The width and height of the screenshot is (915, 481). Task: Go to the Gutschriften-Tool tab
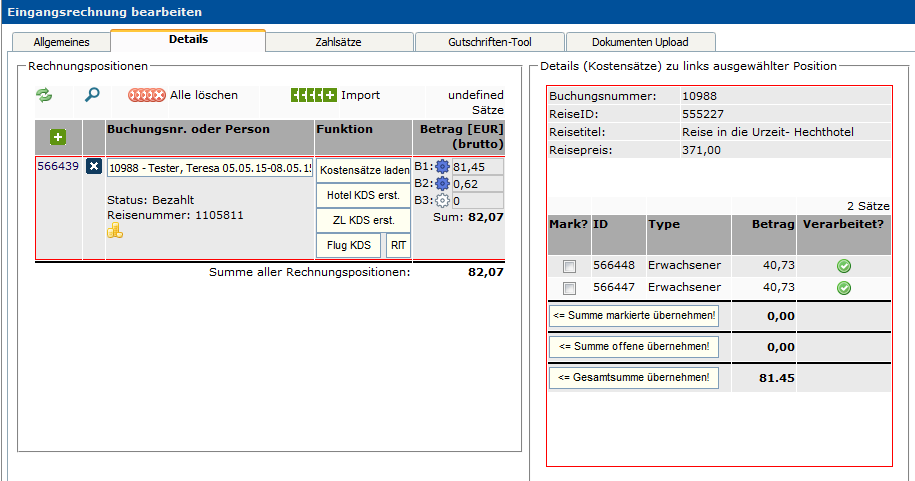click(x=488, y=42)
